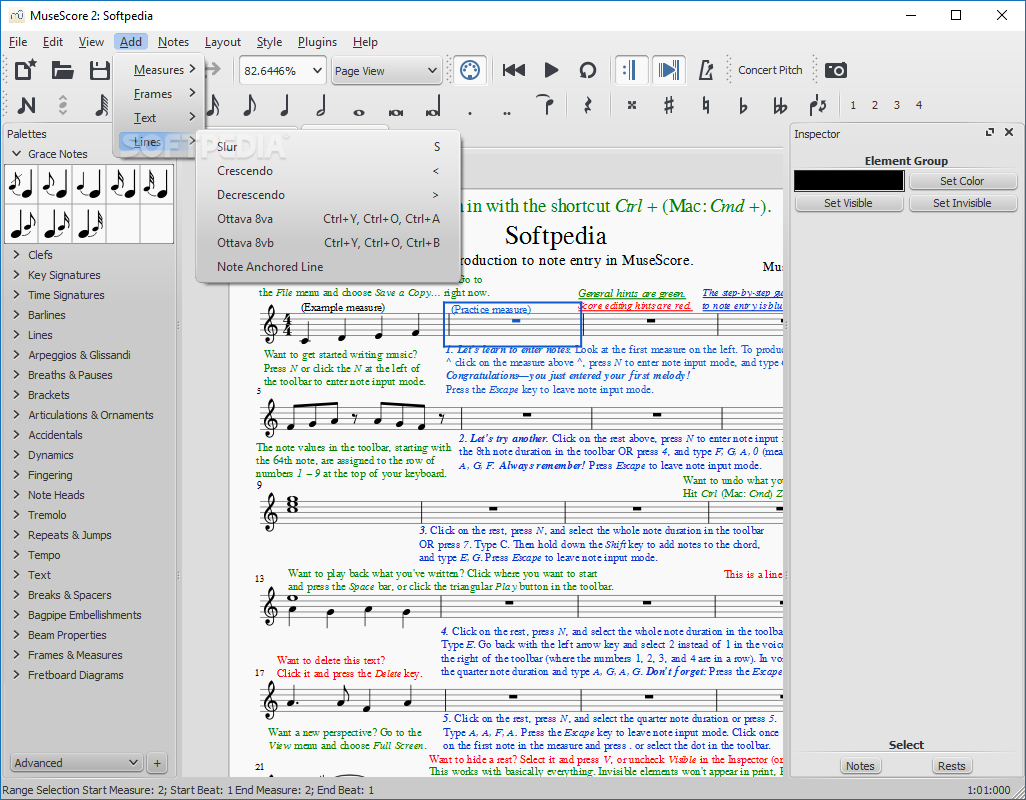Insert a rest from toolbar

click(x=587, y=105)
